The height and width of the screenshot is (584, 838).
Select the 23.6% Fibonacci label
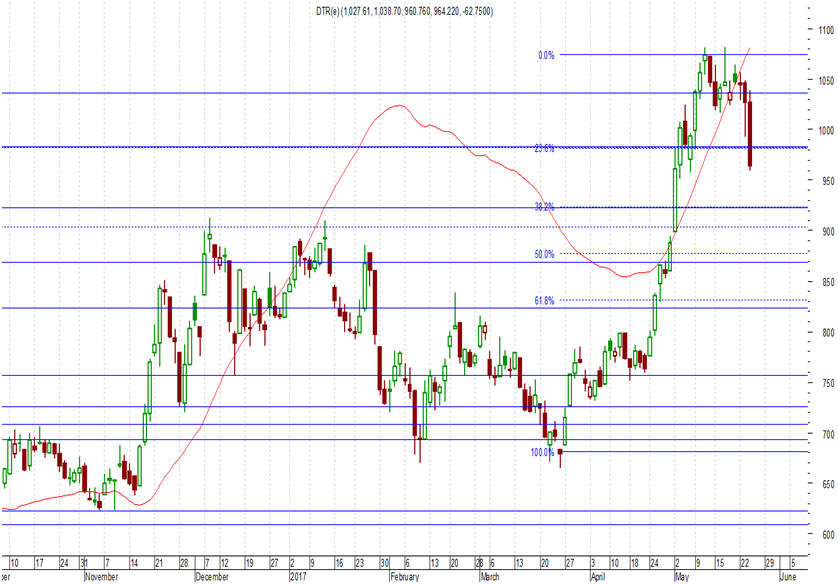(544, 149)
